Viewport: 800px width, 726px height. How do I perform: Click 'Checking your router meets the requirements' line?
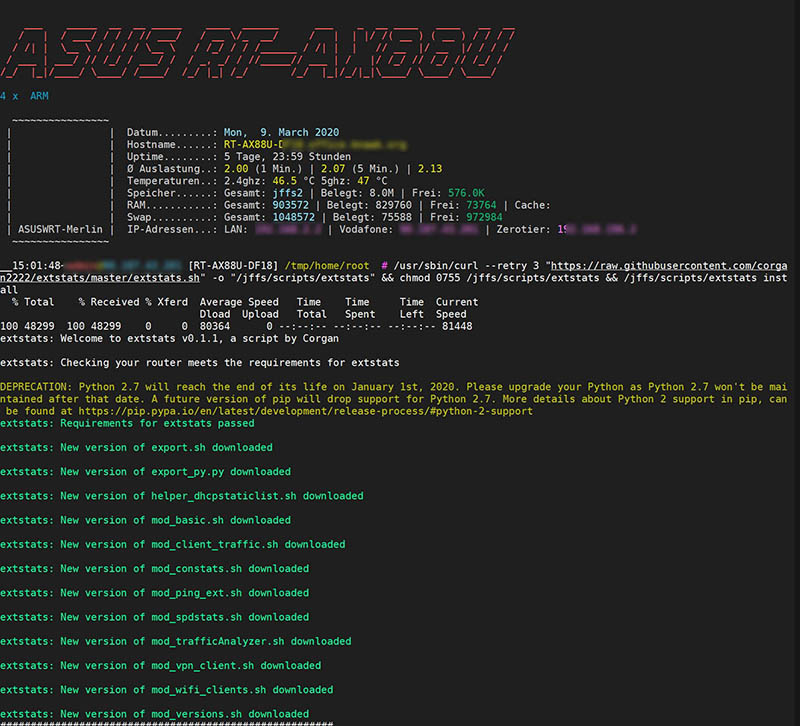click(x=199, y=363)
